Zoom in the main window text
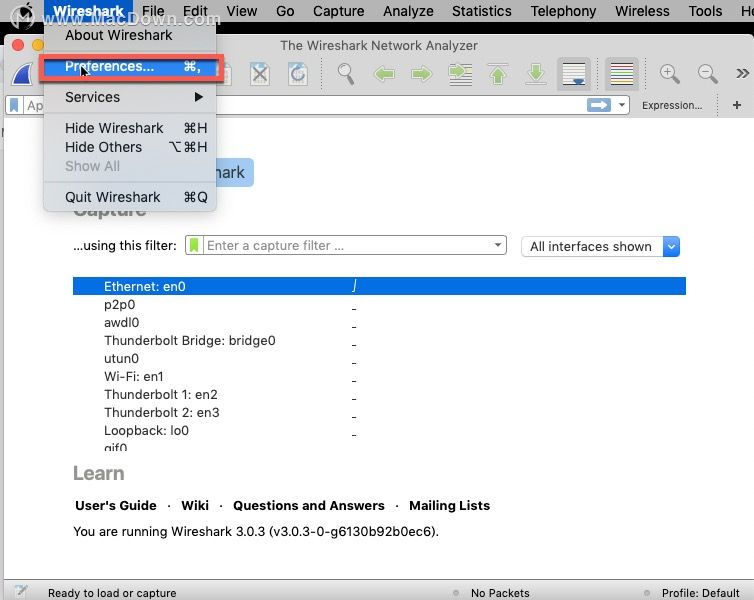This screenshot has height=600, width=754. (x=669, y=74)
